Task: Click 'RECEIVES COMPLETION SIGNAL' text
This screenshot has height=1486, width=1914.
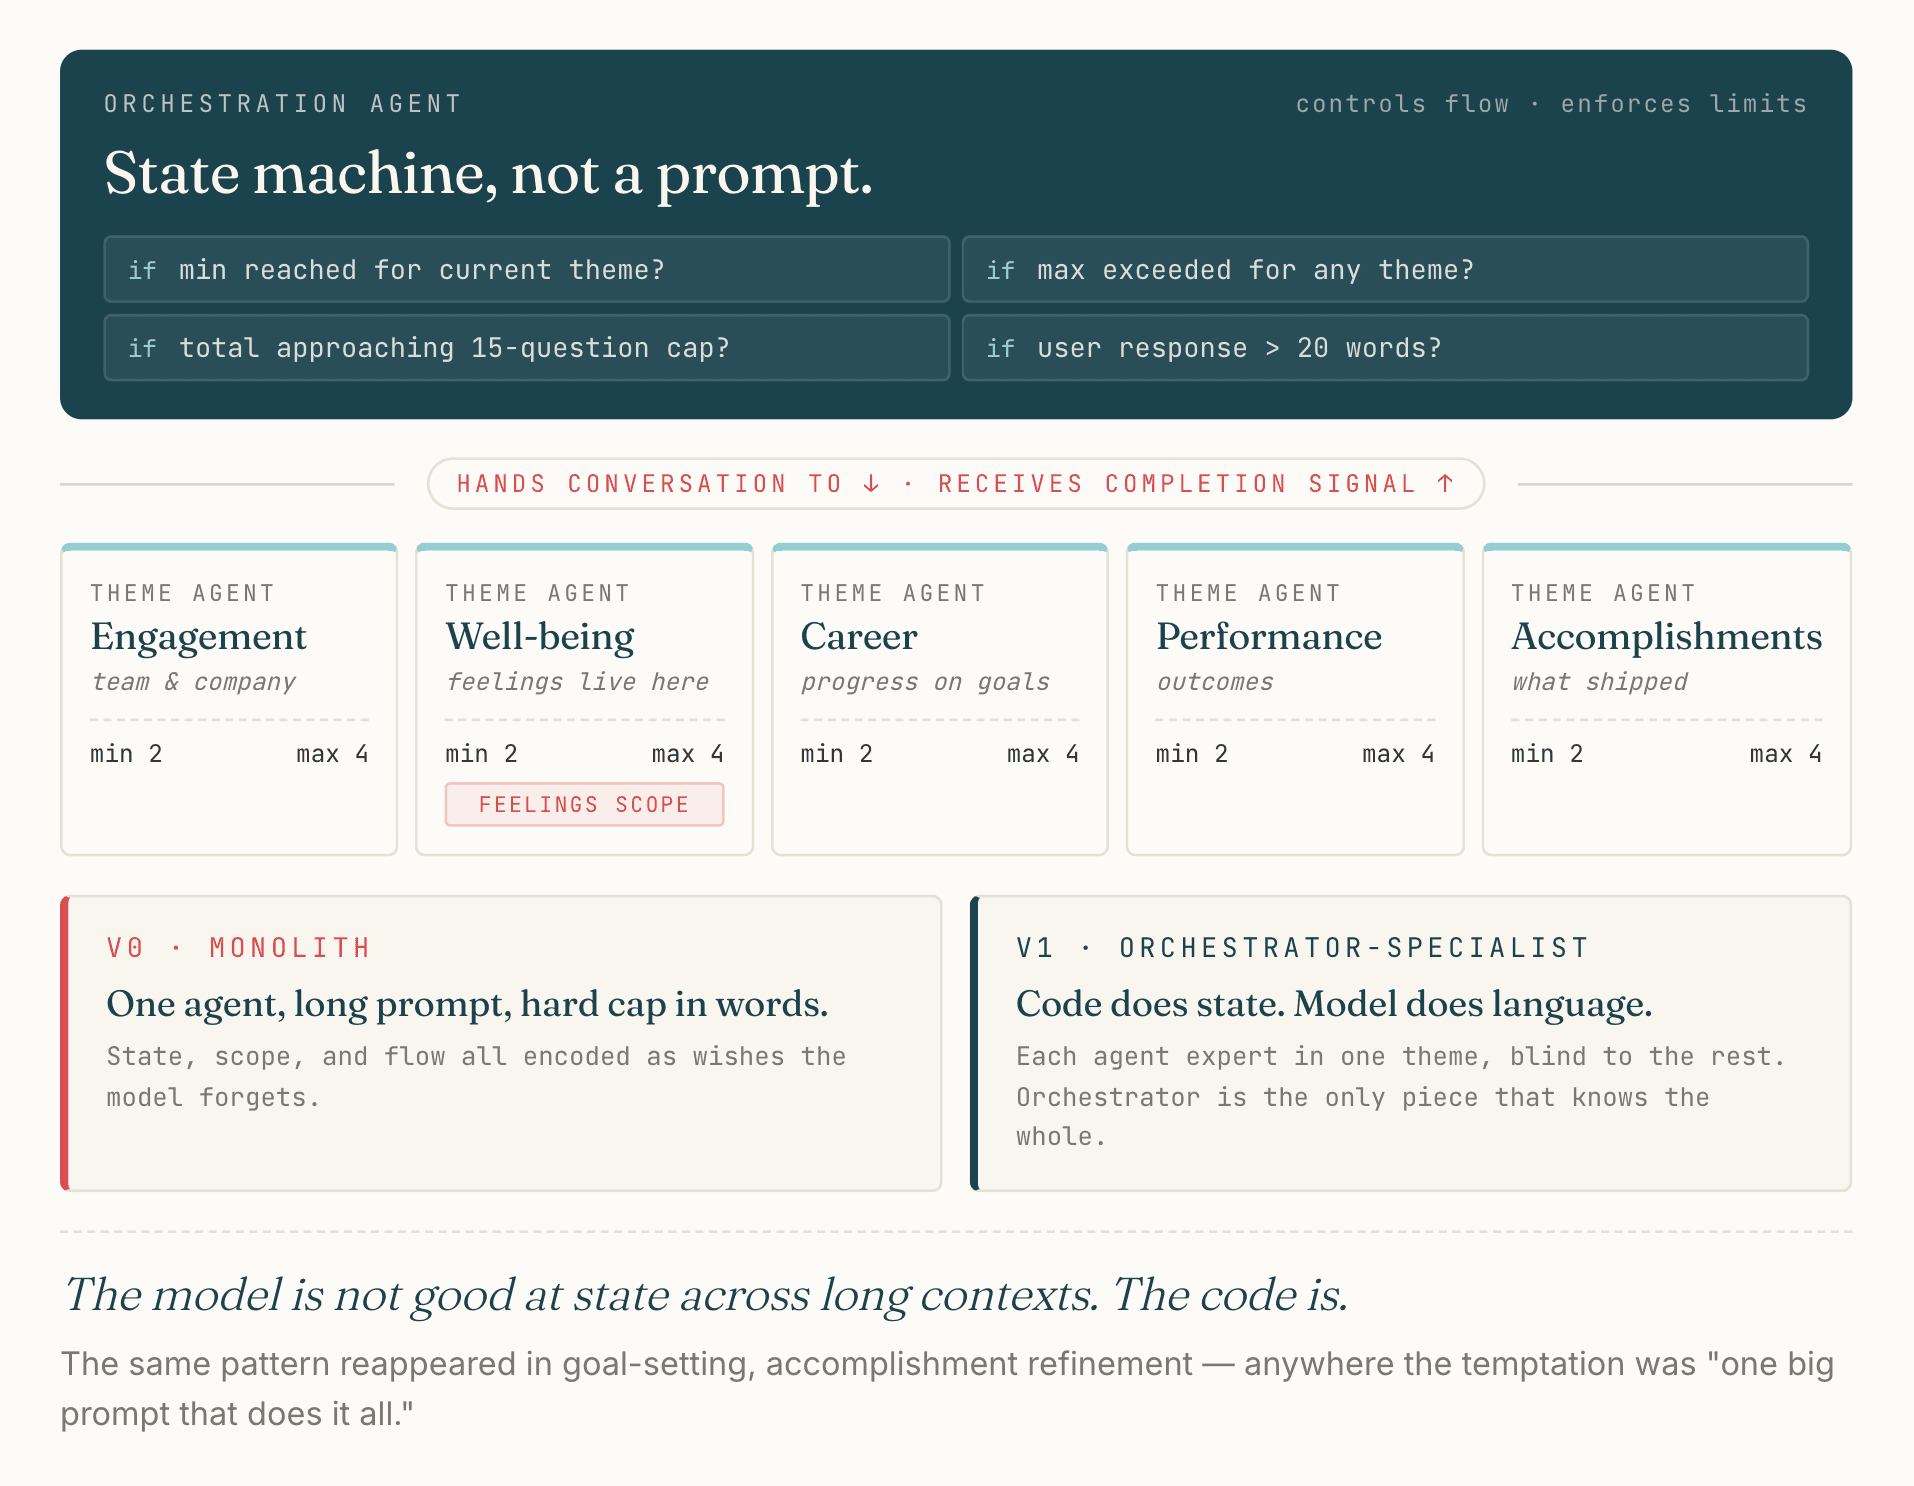Action: pos(1177,484)
